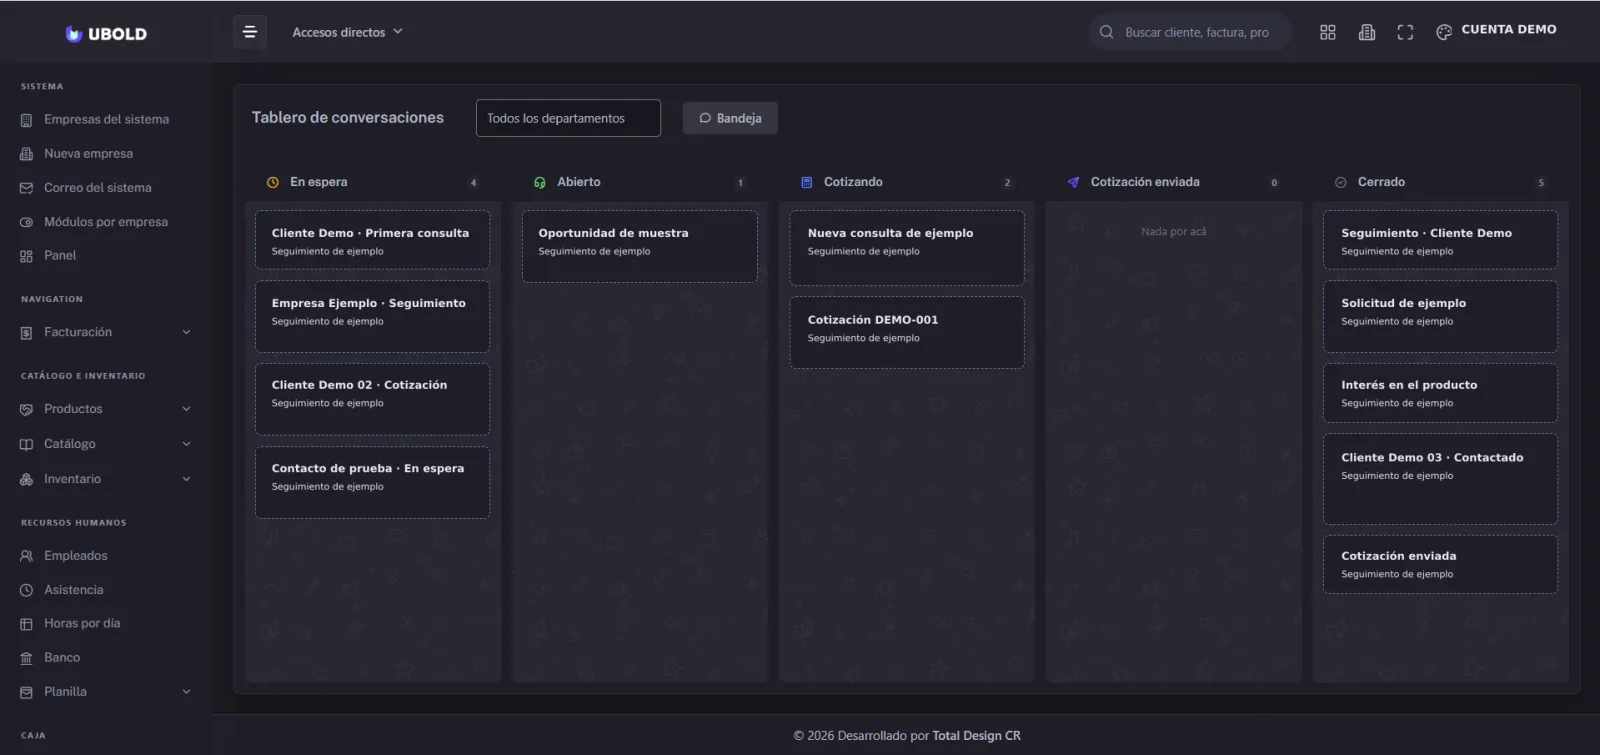Toggle fullscreen mode icon
Image resolution: width=1600 pixels, height=755 pixels.
click(1405, 32)
